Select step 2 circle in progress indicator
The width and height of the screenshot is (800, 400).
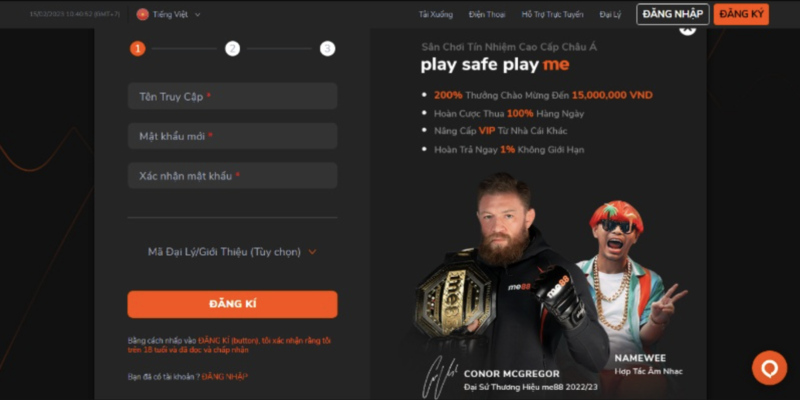(x=232, y=48)
